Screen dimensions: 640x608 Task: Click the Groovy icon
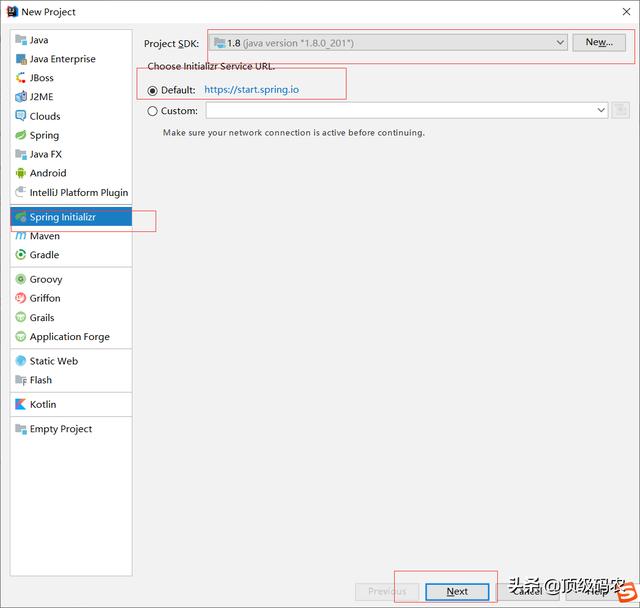pyautogui.click(x=21, y=279)
